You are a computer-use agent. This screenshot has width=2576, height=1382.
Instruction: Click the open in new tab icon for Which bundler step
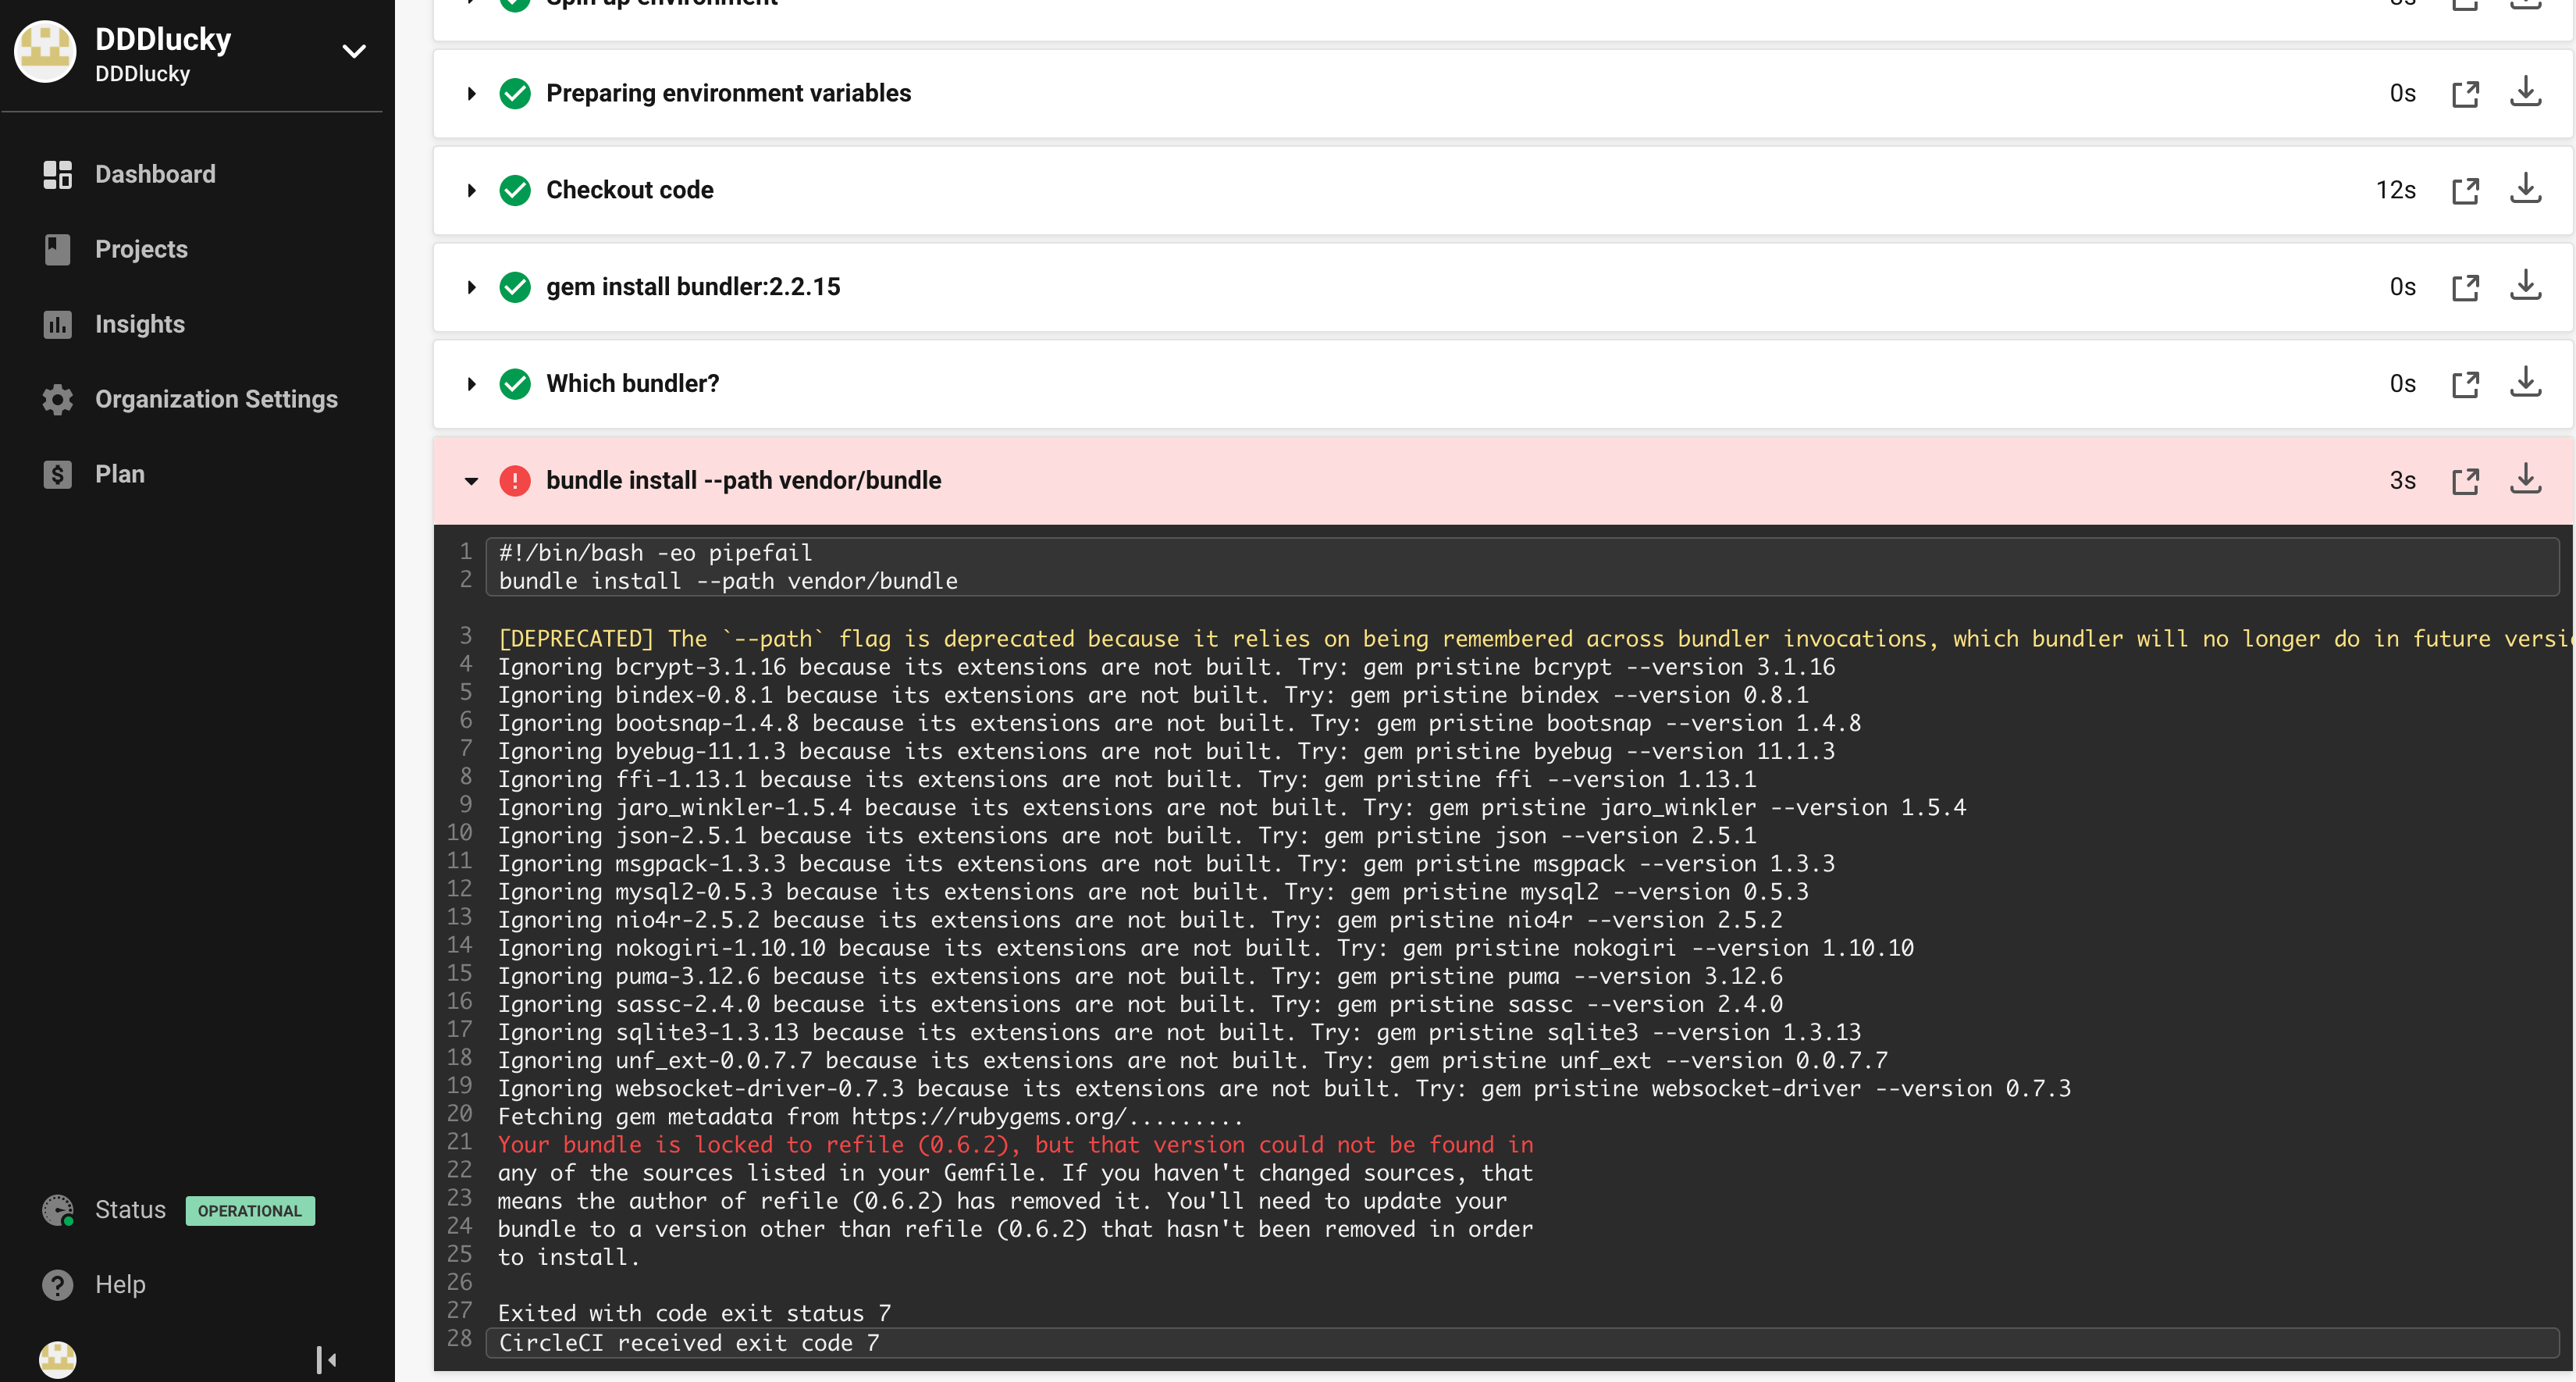(2465, 383)
